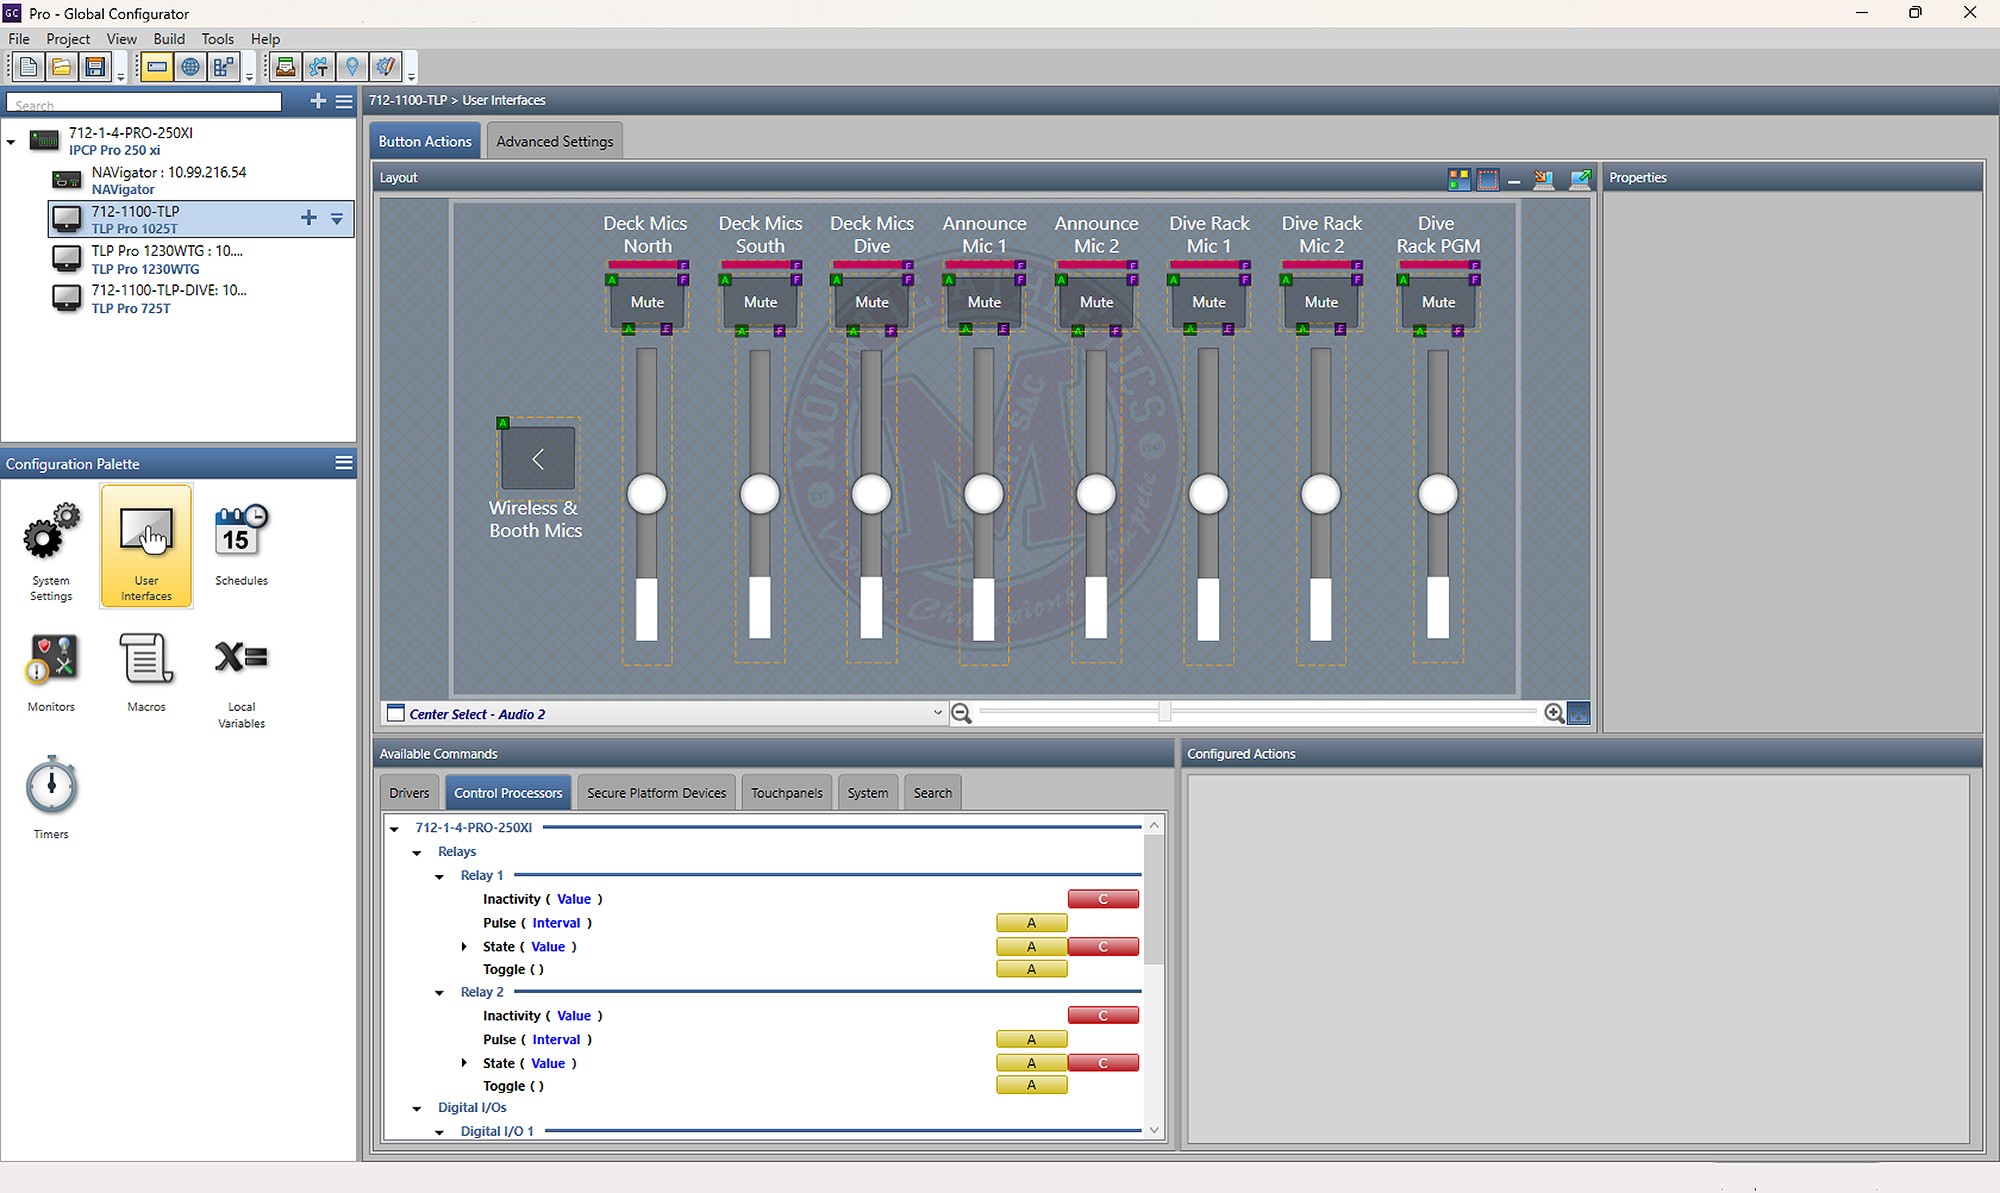
Task: Click the Center Select Audio 2 dropdown
Action: pyautogui.click(x=933, y=713)
